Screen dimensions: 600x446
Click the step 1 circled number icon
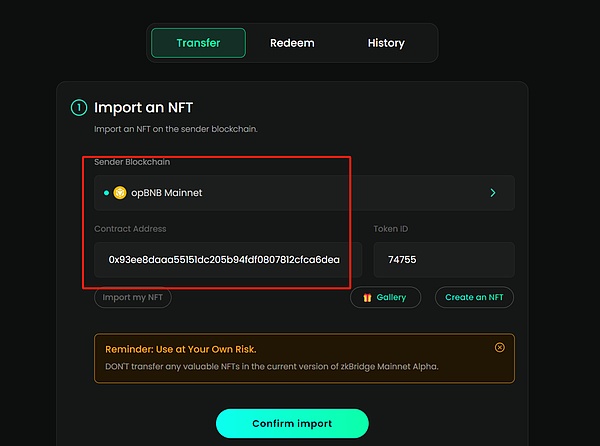[x=78, y=108]
